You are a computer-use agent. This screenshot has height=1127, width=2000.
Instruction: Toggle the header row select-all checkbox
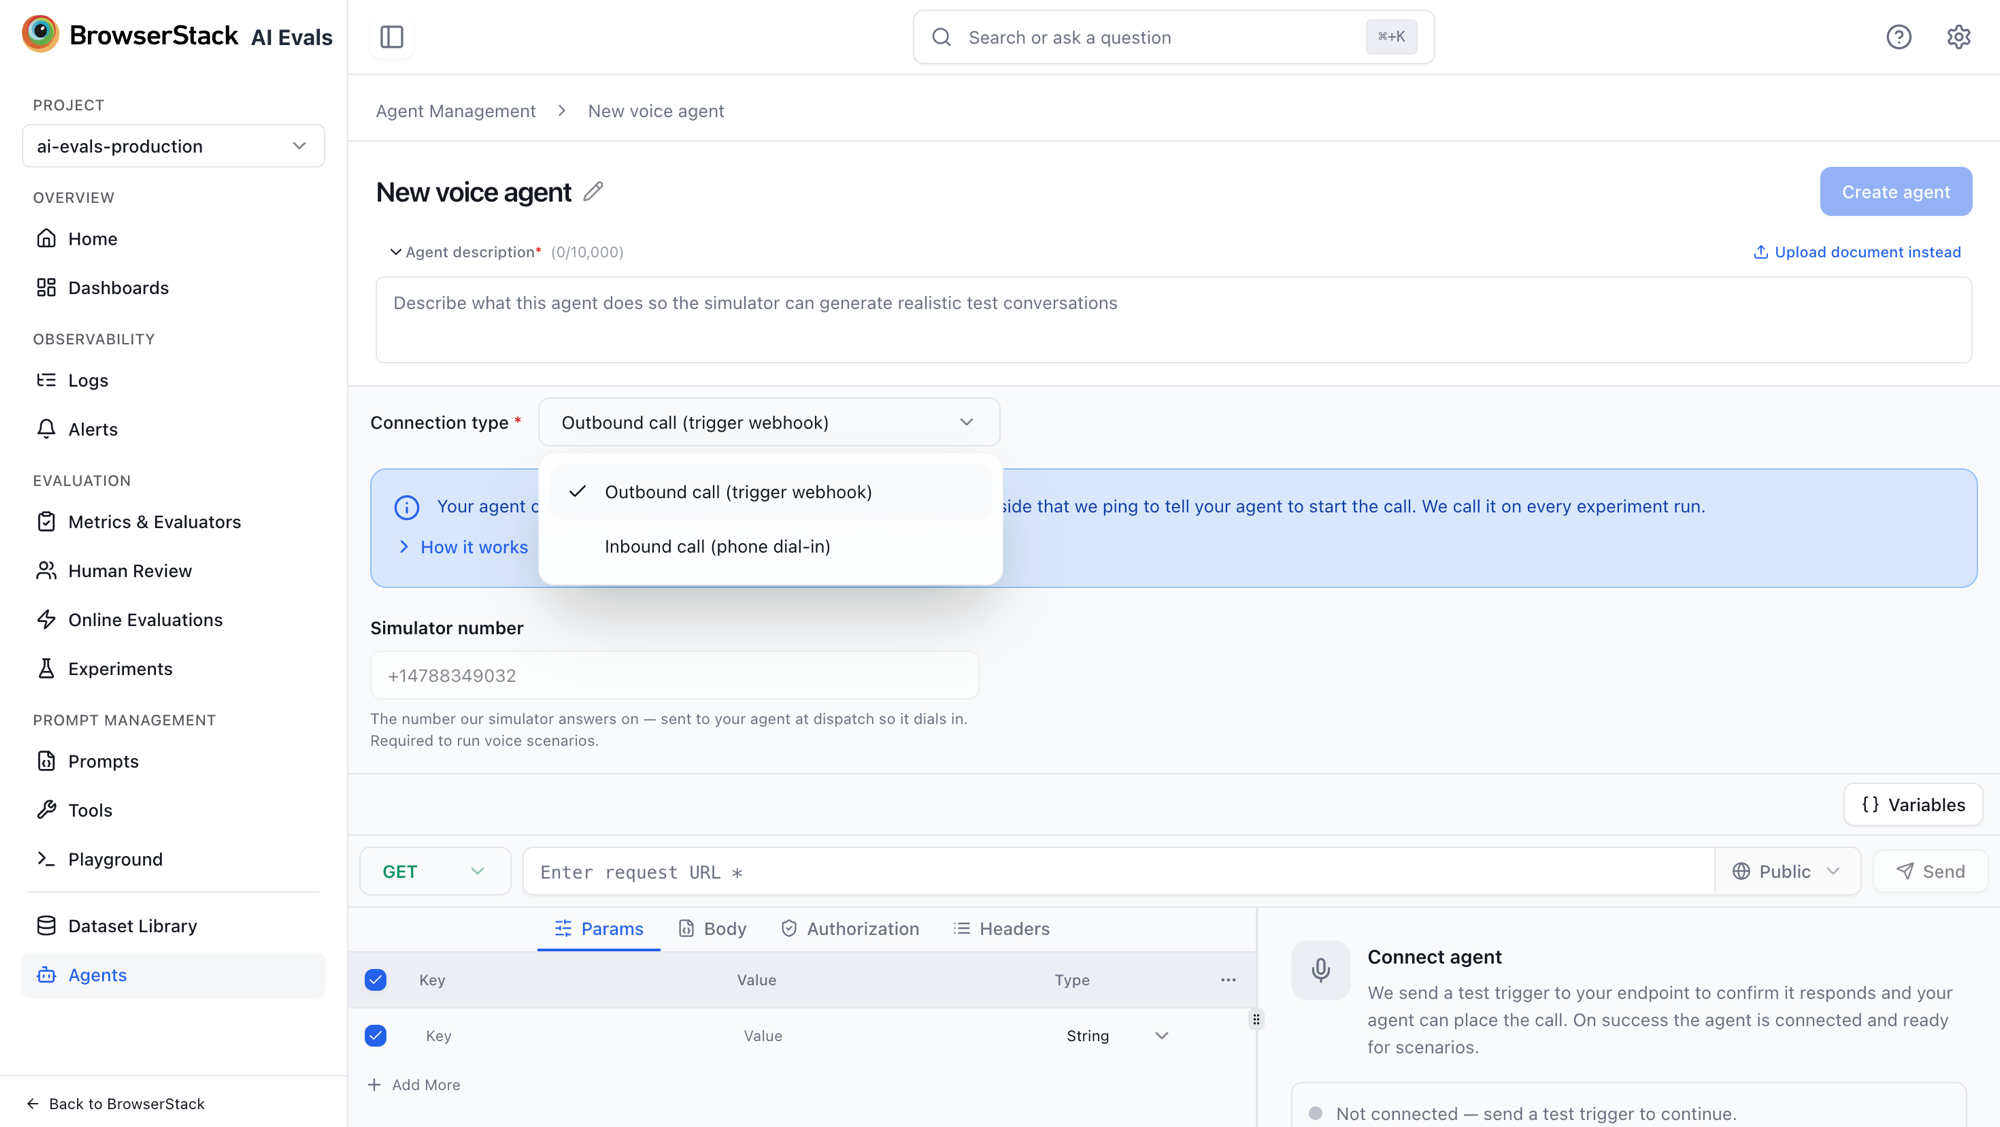(x=376, y=980)
